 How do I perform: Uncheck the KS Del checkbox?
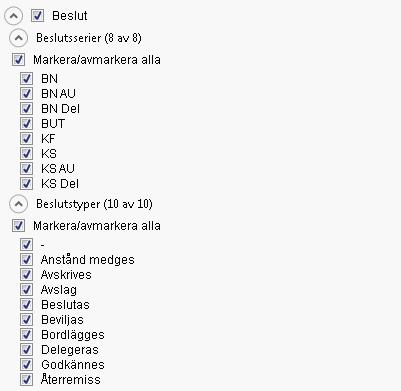pos(26,184)
